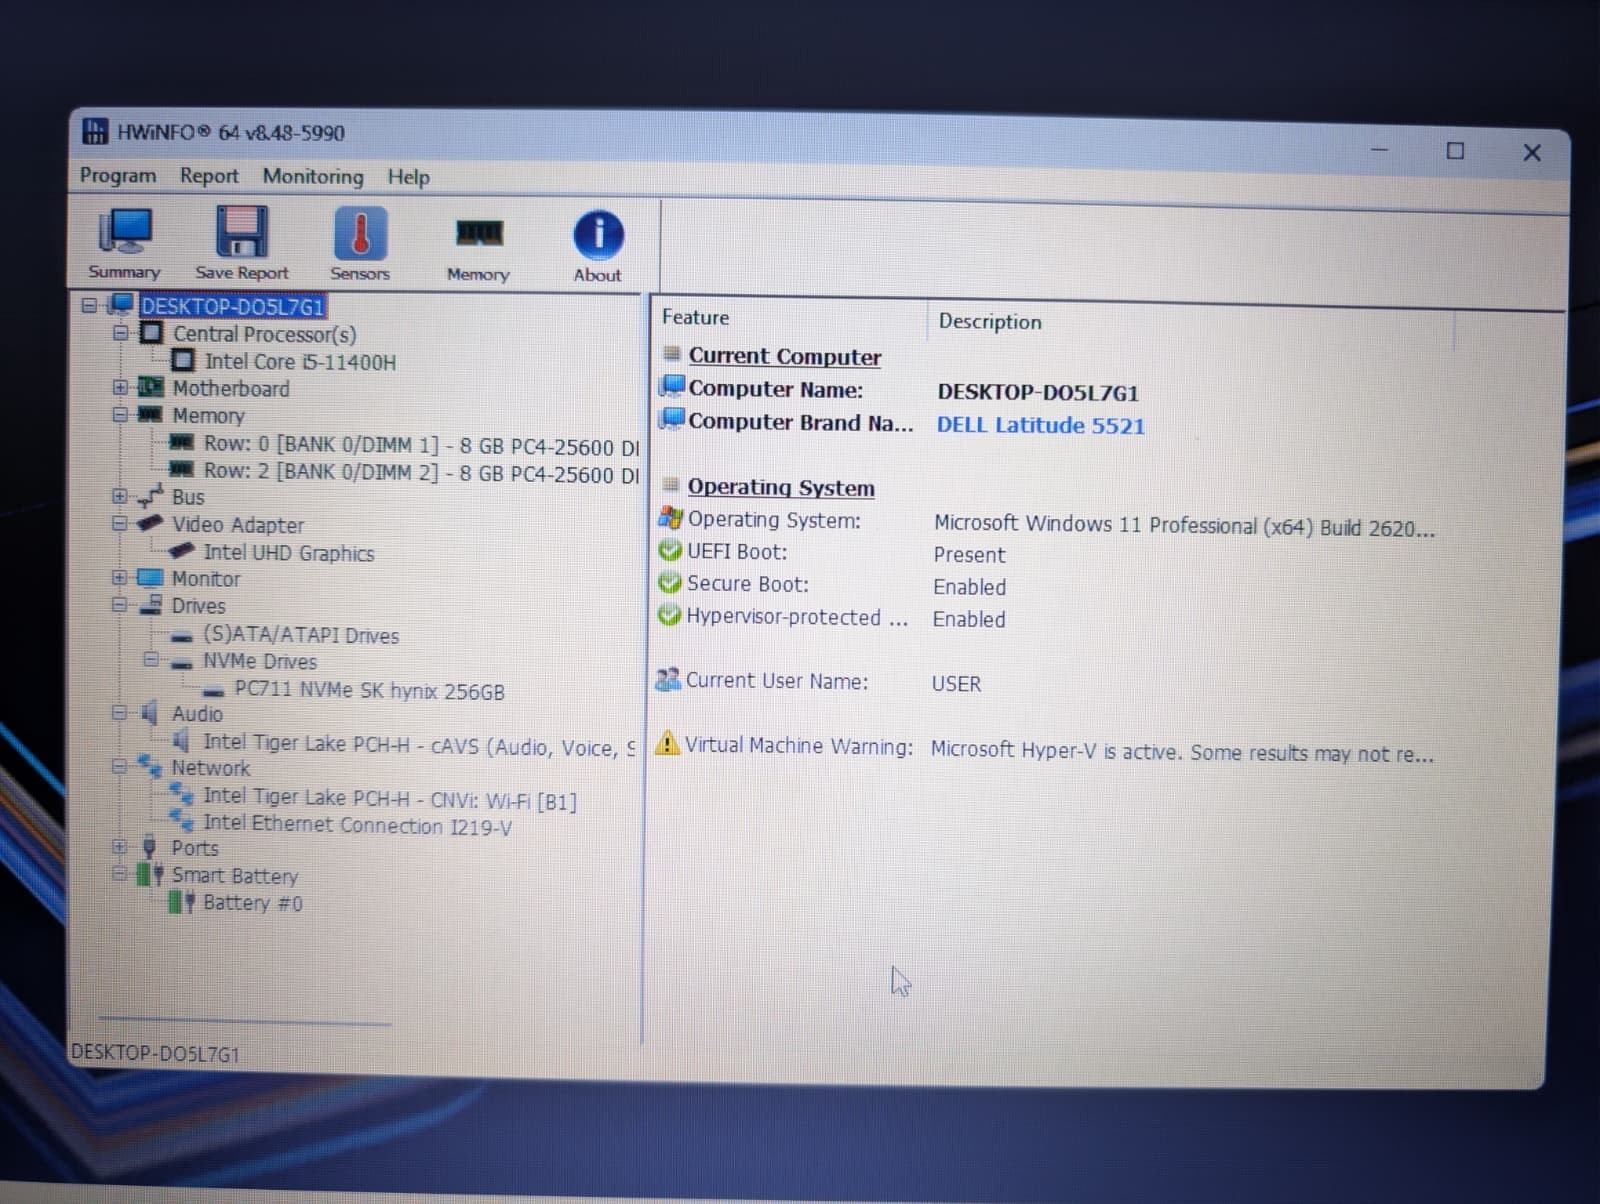Select (S)ATA/ATAPI Drives entry
Screen dimensions: 1600x1204
(x=300, y=634)
